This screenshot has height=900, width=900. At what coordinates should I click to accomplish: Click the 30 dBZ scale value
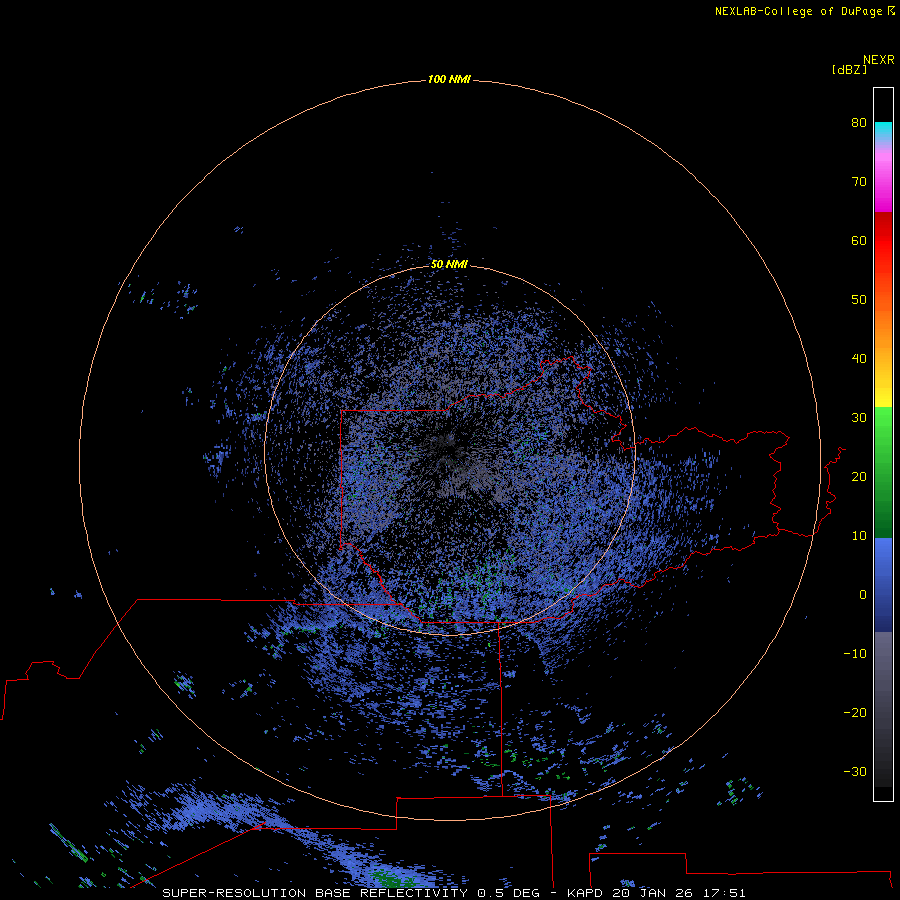(x=859, y=418)
